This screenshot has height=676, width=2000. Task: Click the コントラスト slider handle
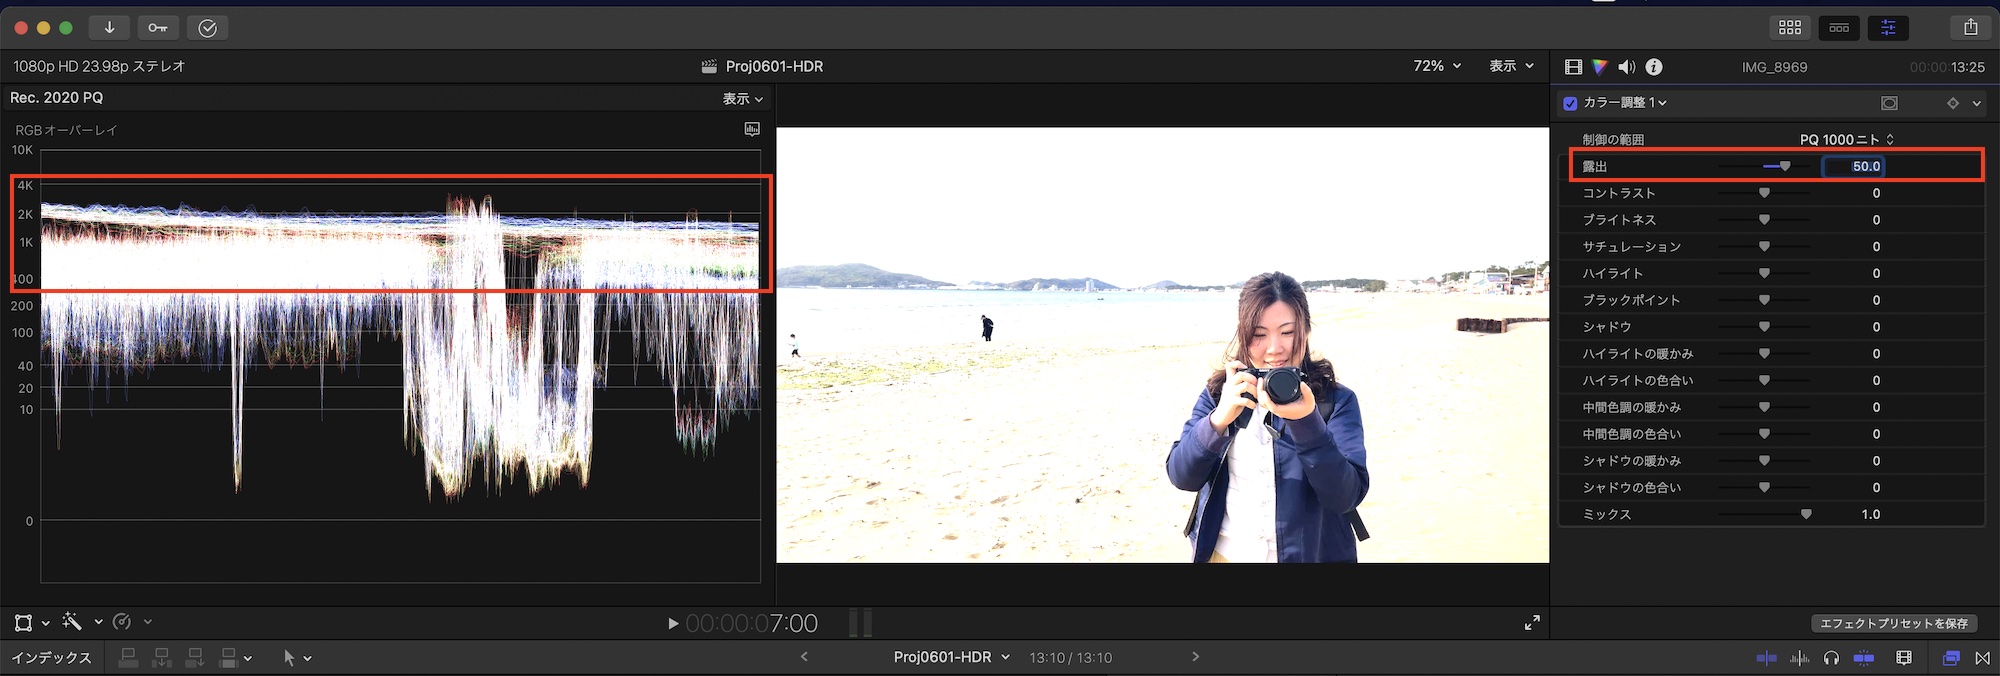[1764, 193]
